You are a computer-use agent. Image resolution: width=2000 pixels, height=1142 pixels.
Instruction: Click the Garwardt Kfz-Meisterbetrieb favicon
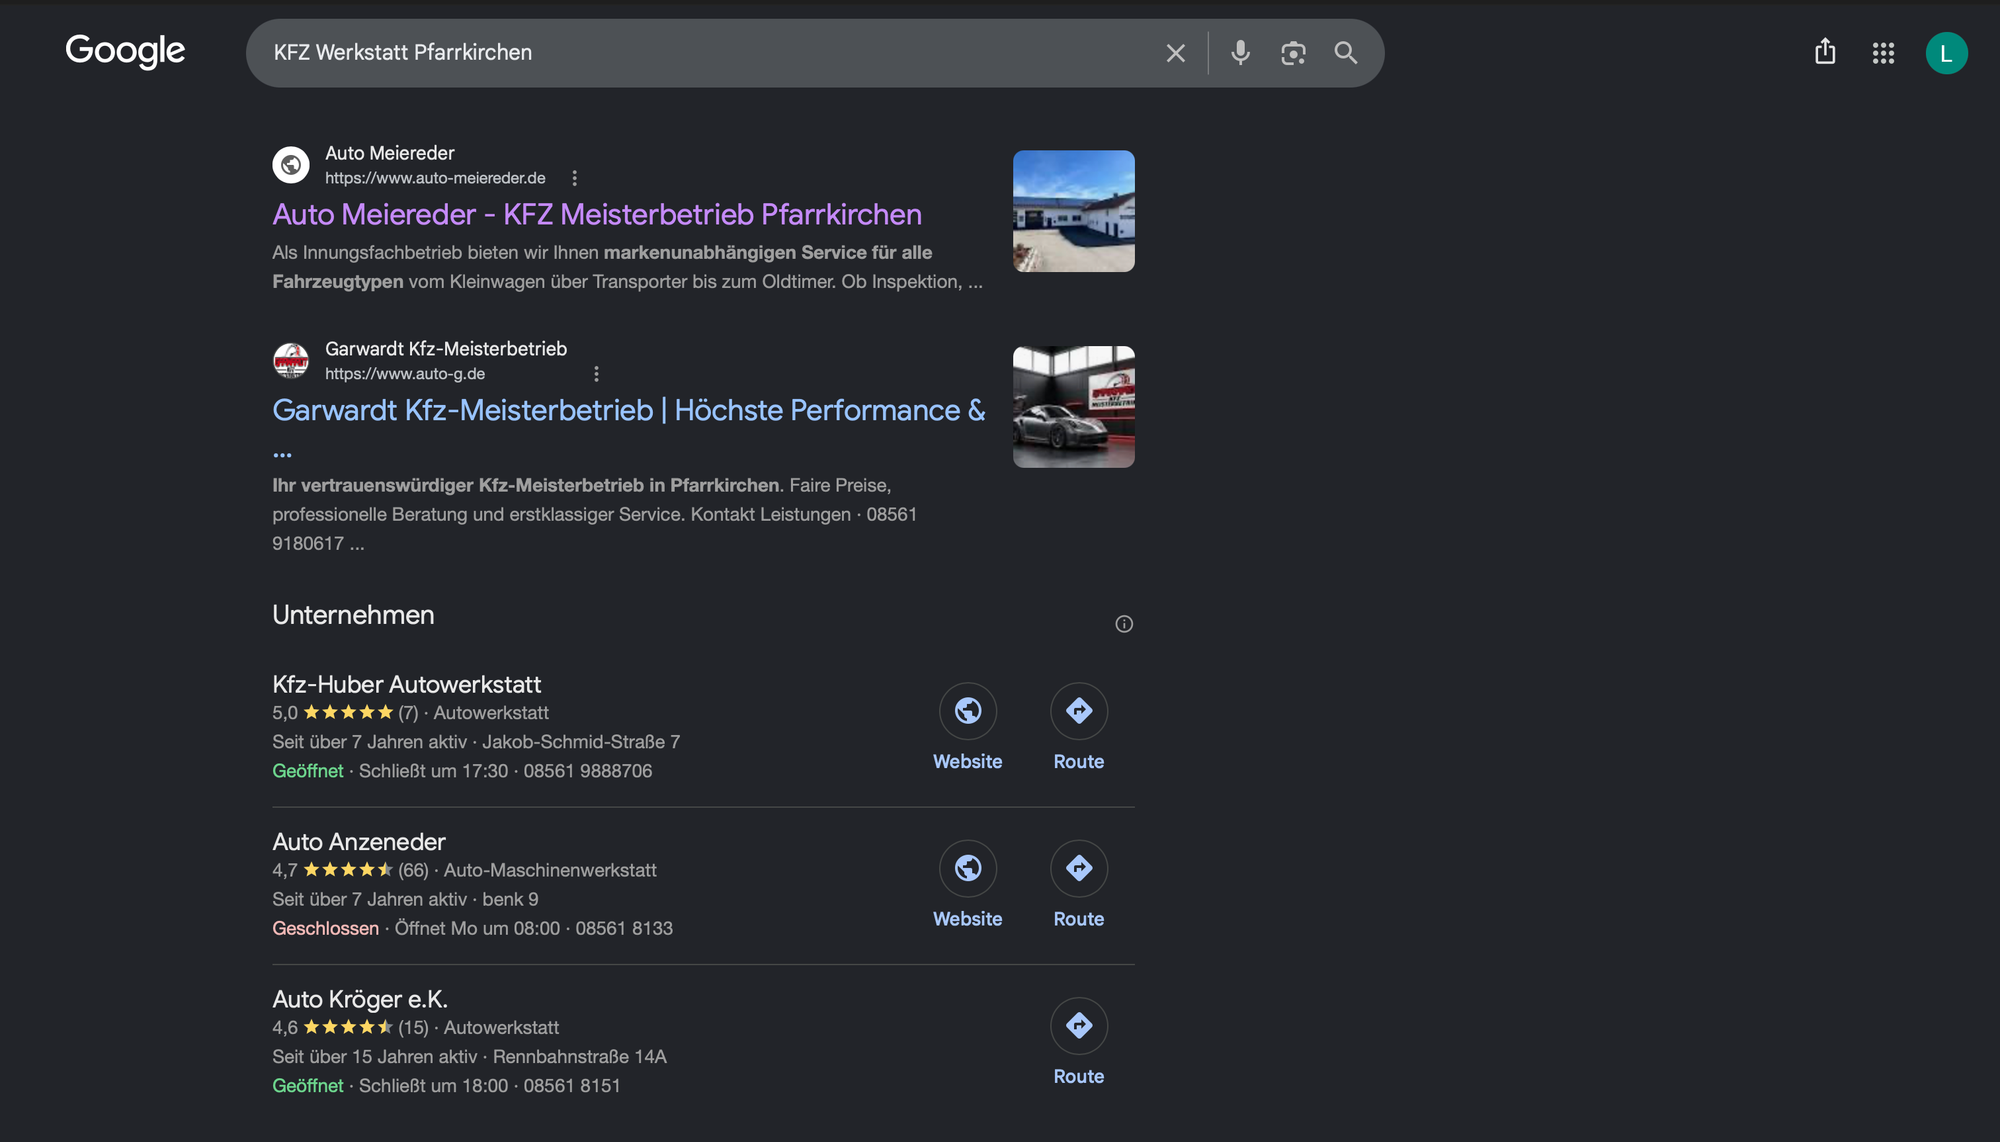coord(291,361)
